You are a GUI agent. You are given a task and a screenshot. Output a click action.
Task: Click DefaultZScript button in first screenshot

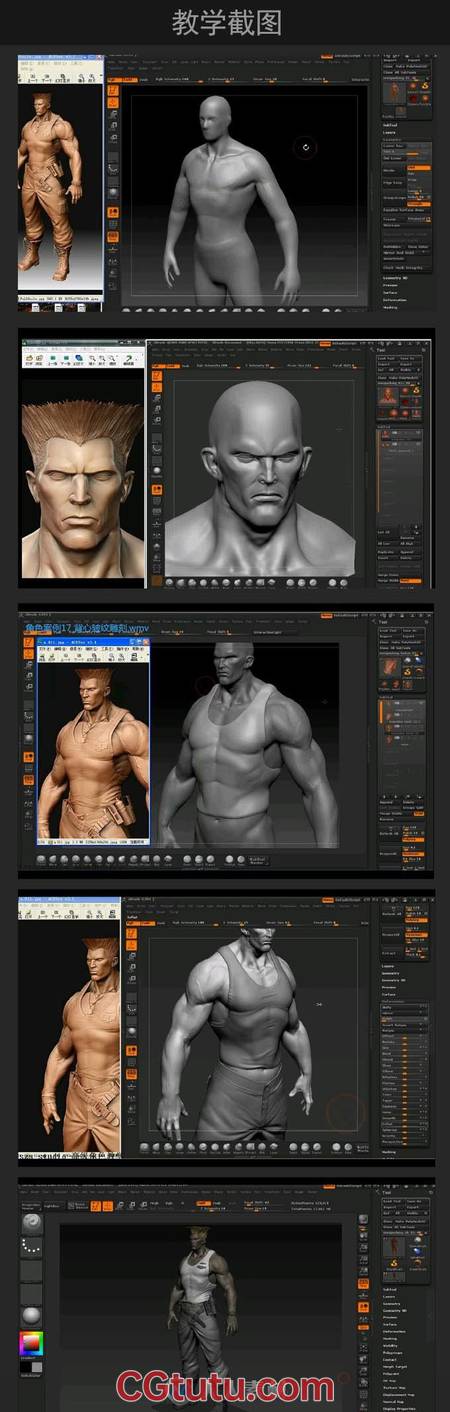click(348, 56)
